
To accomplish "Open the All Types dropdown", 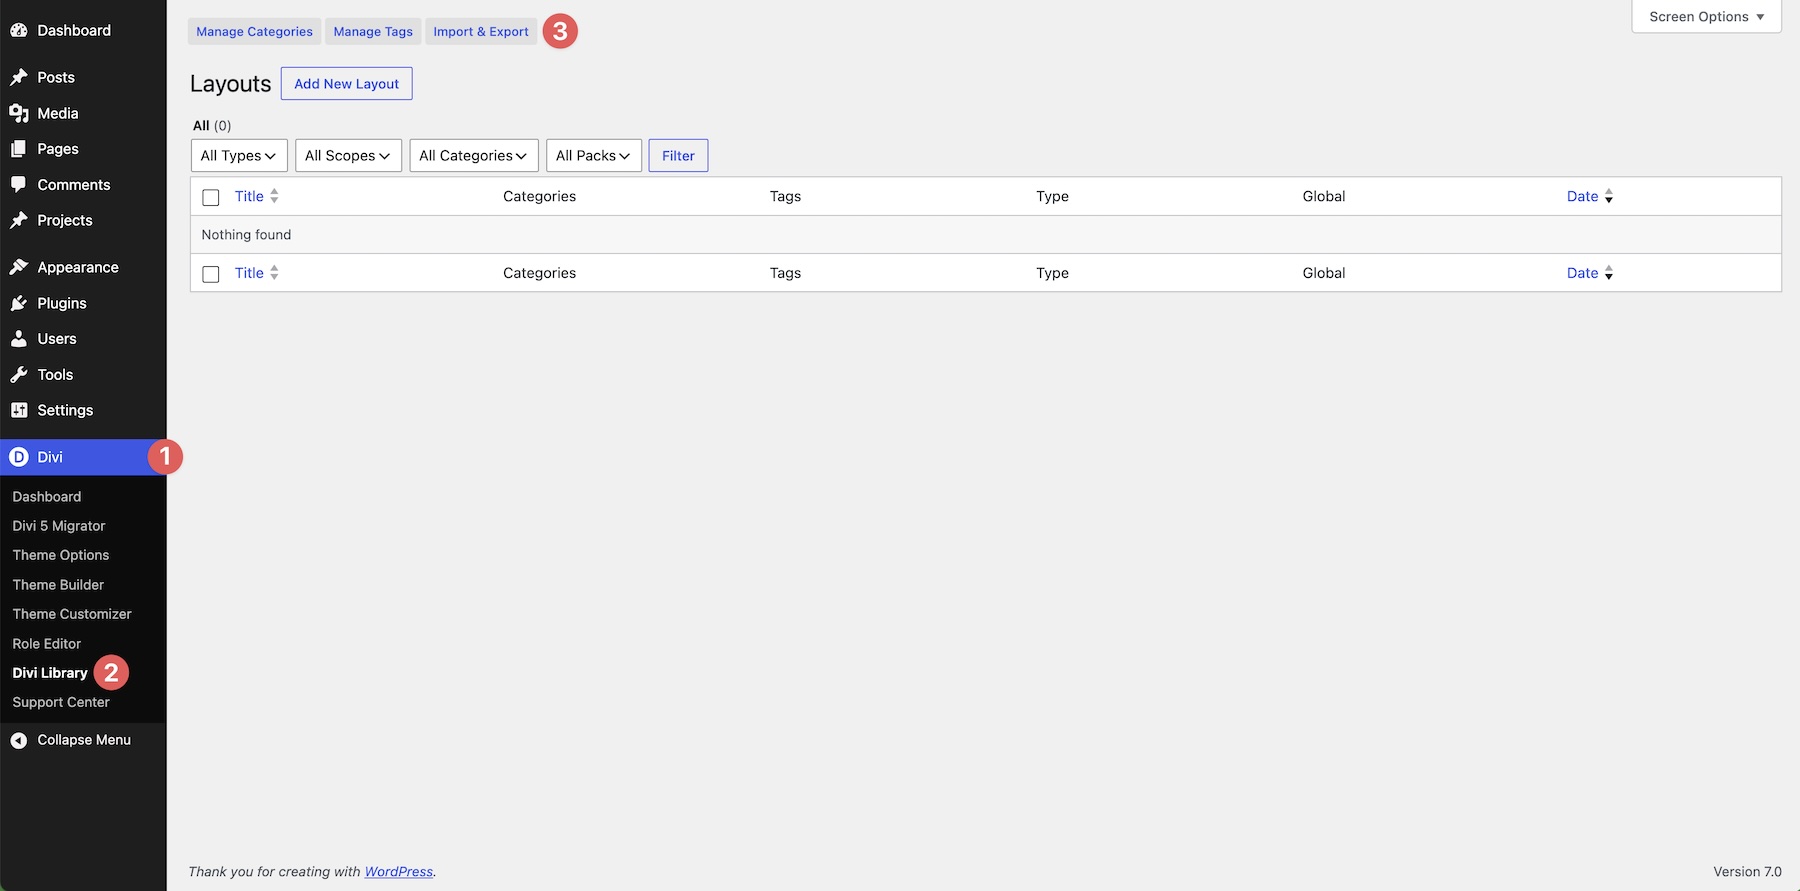I will (x=239, y=155).
